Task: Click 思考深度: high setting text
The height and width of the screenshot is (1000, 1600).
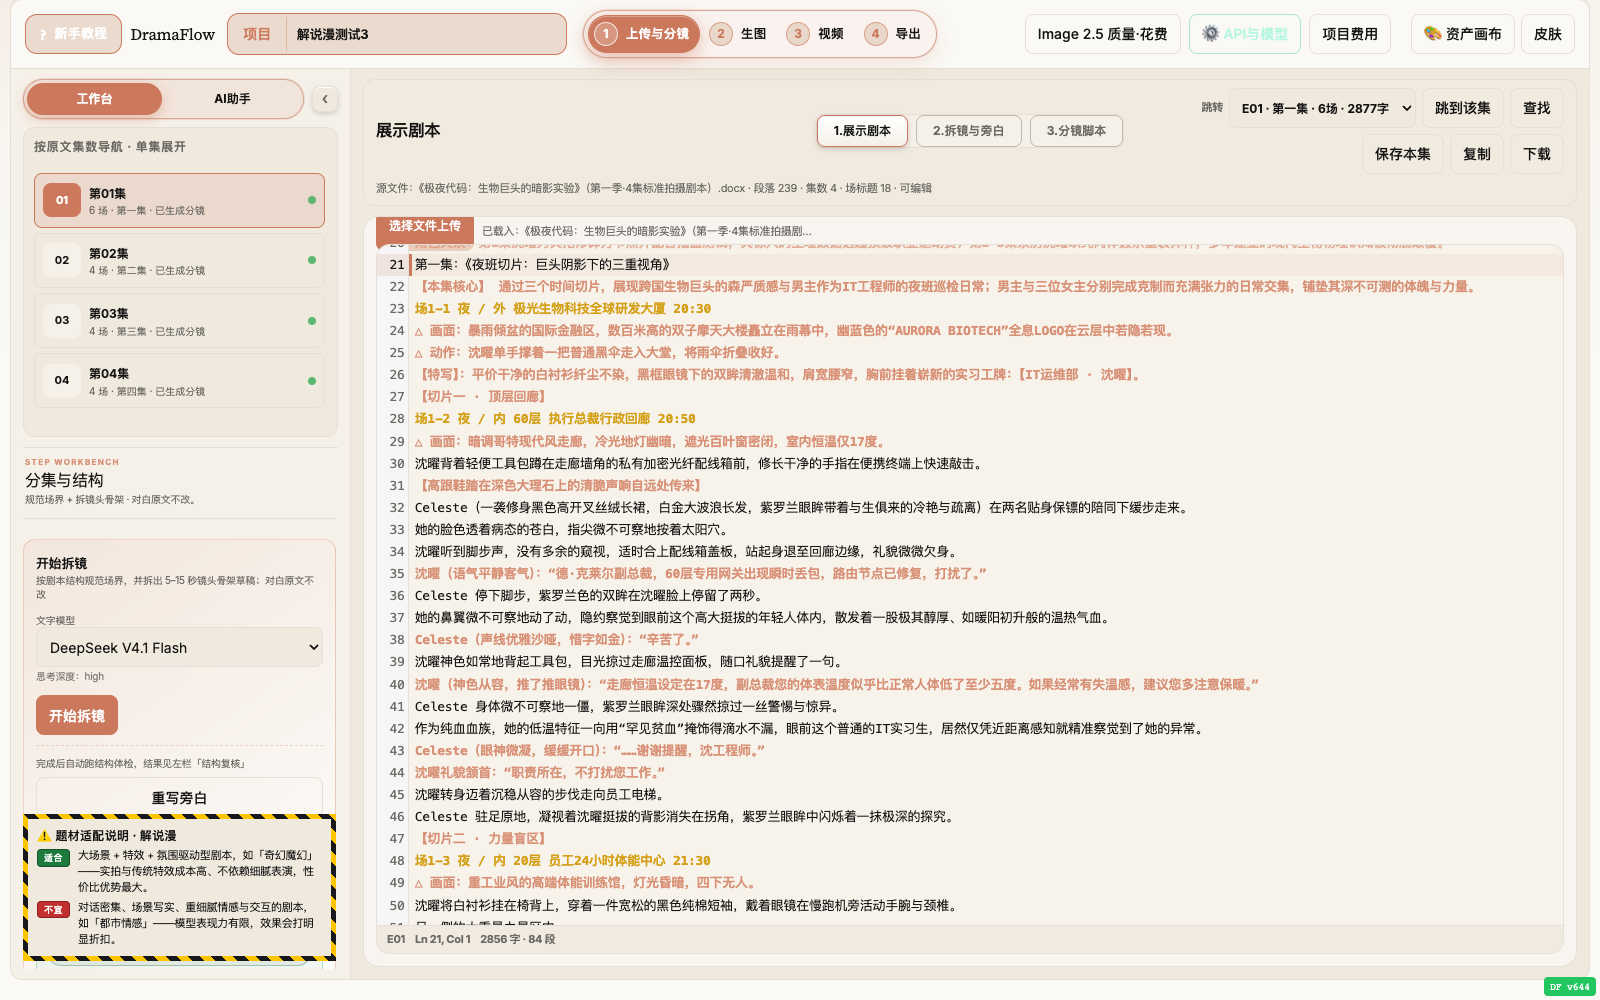Action: [x=70, y=677]
